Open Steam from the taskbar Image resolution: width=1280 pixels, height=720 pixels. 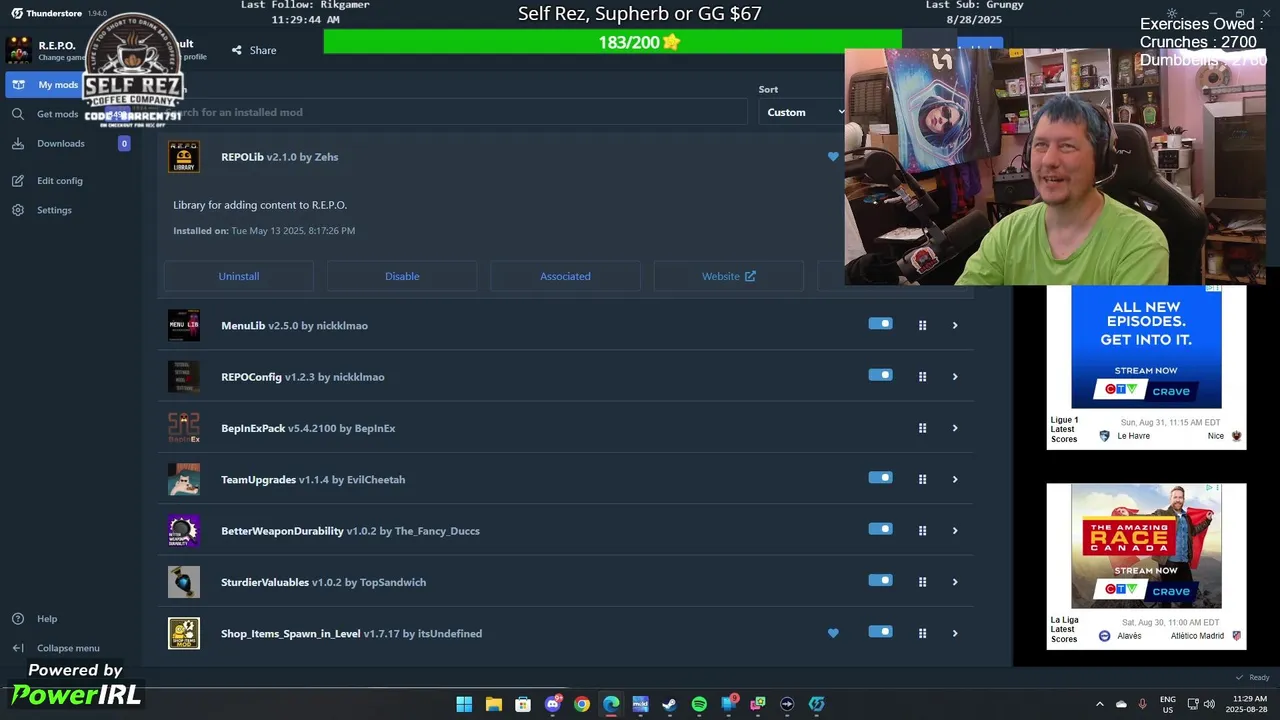(670, 704)
